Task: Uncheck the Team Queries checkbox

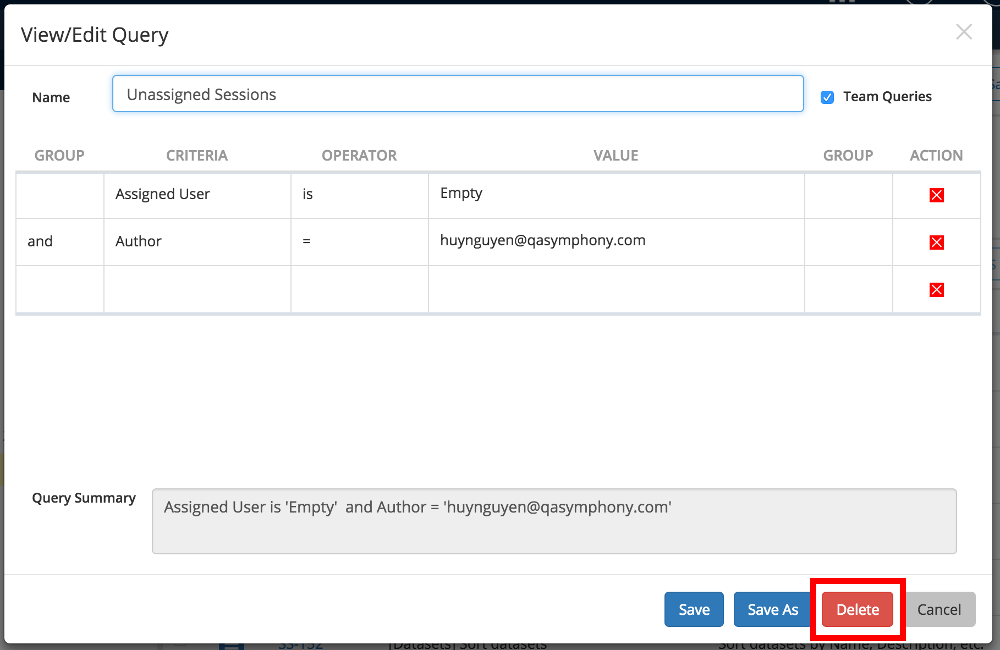Action: tap(827, 97)
